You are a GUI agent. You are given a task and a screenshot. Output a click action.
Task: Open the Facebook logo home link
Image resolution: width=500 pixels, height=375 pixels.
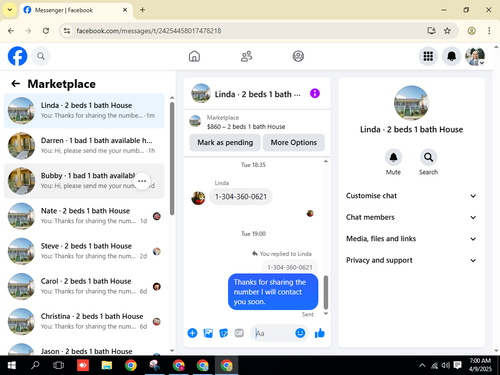click(x=17, y=56)
